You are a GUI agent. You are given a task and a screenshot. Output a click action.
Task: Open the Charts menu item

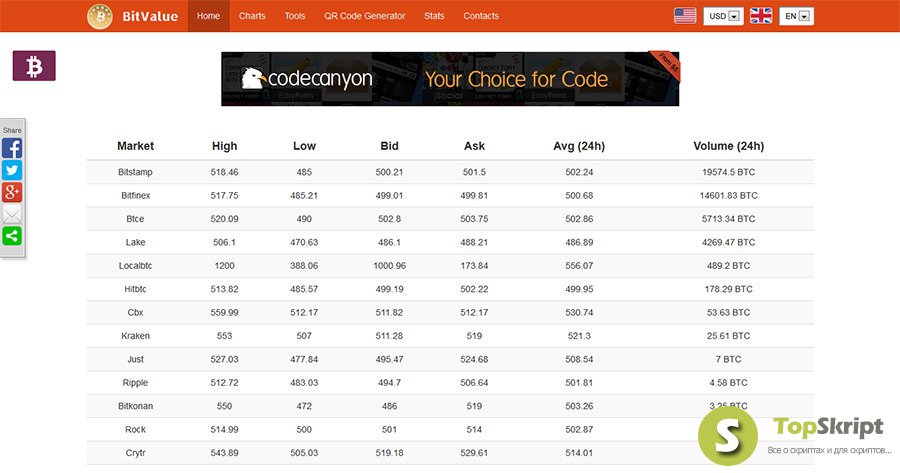coord(252,16)
